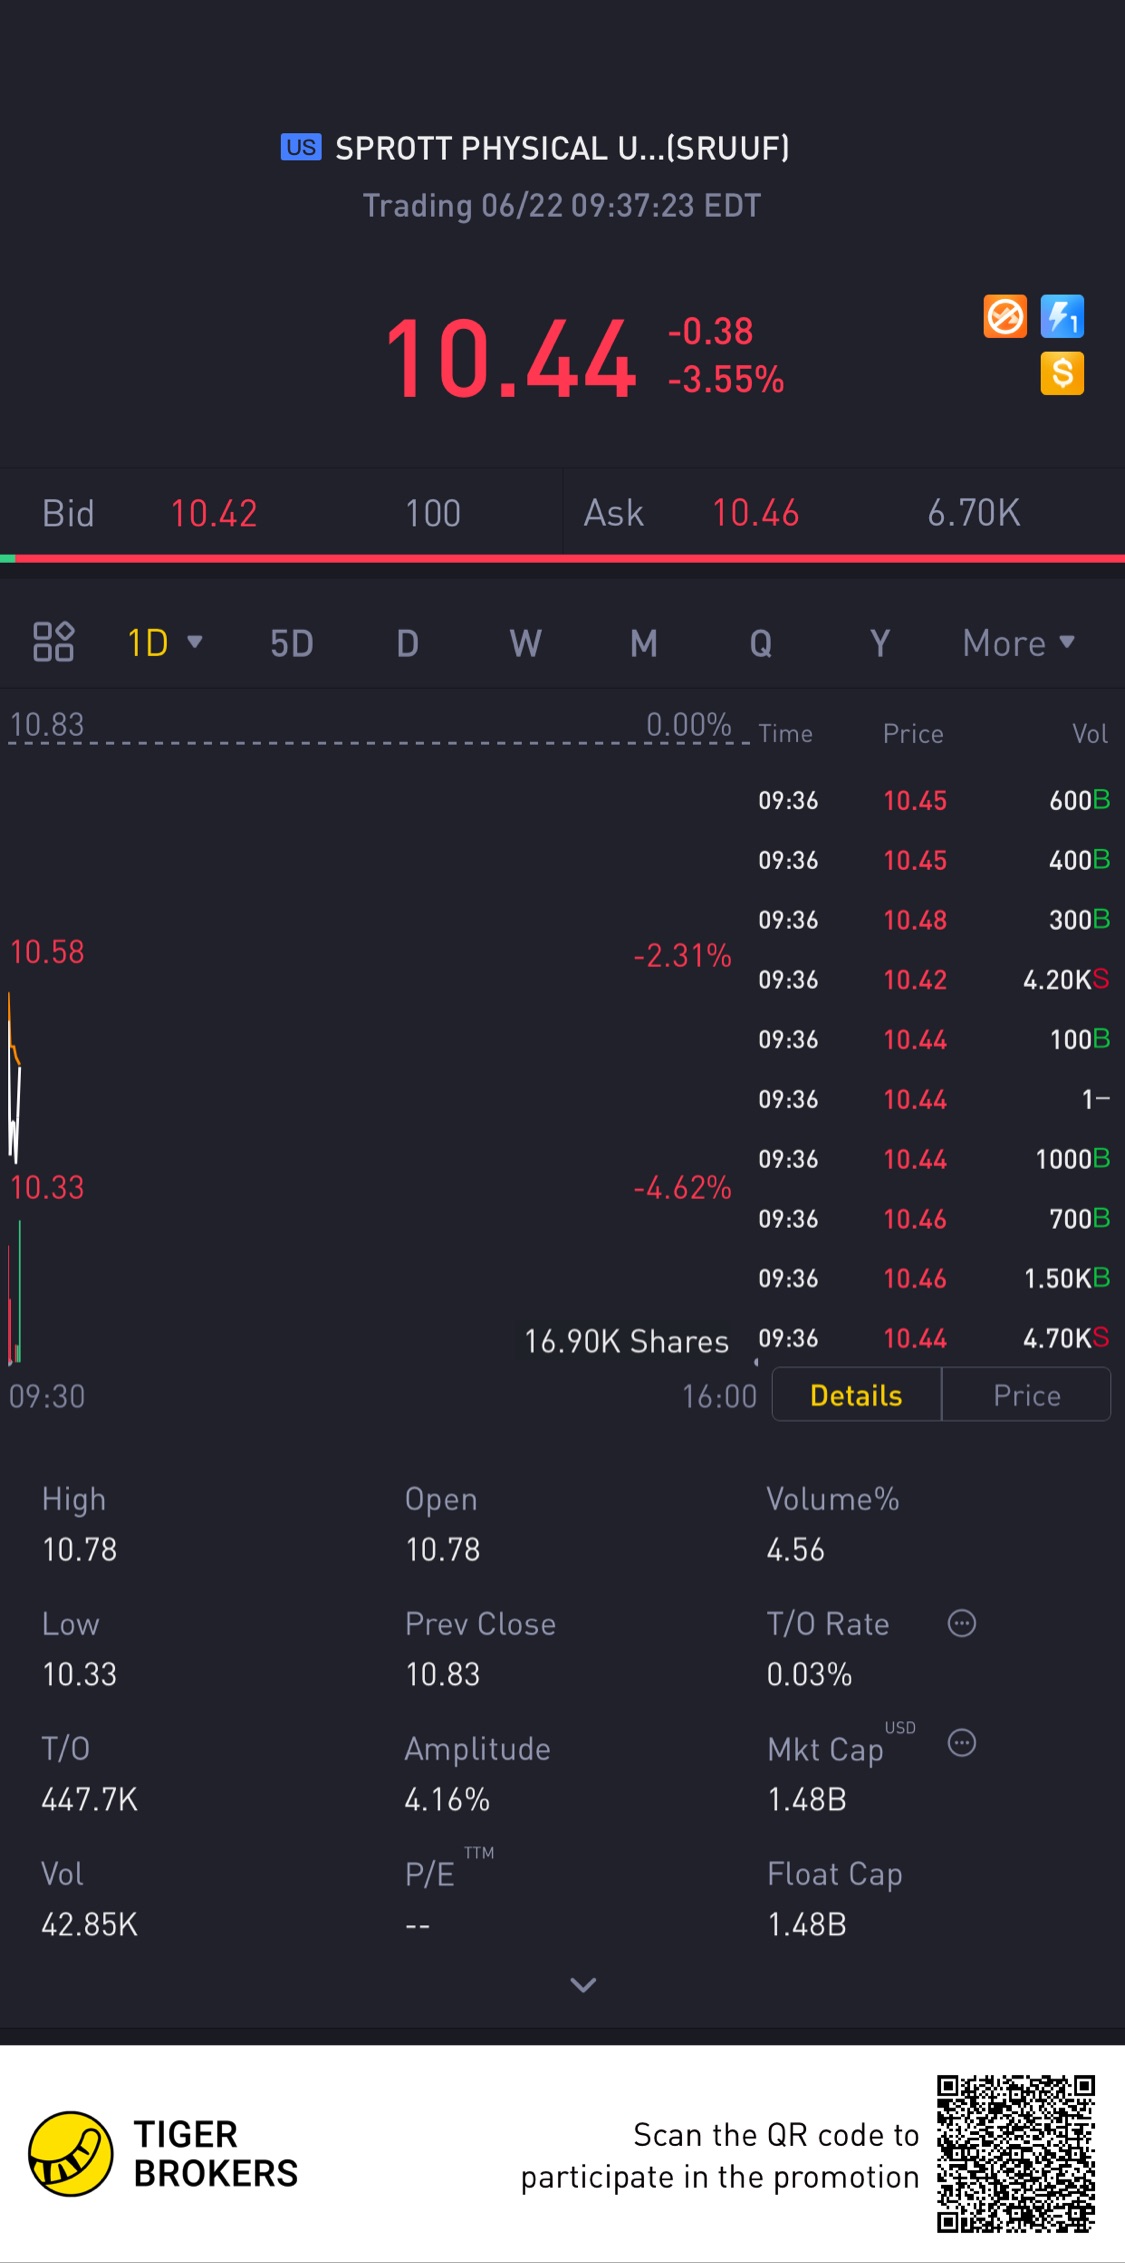Tap the blue lightning bolt icon
1125x2263 pixels.
pos(1062,317)
